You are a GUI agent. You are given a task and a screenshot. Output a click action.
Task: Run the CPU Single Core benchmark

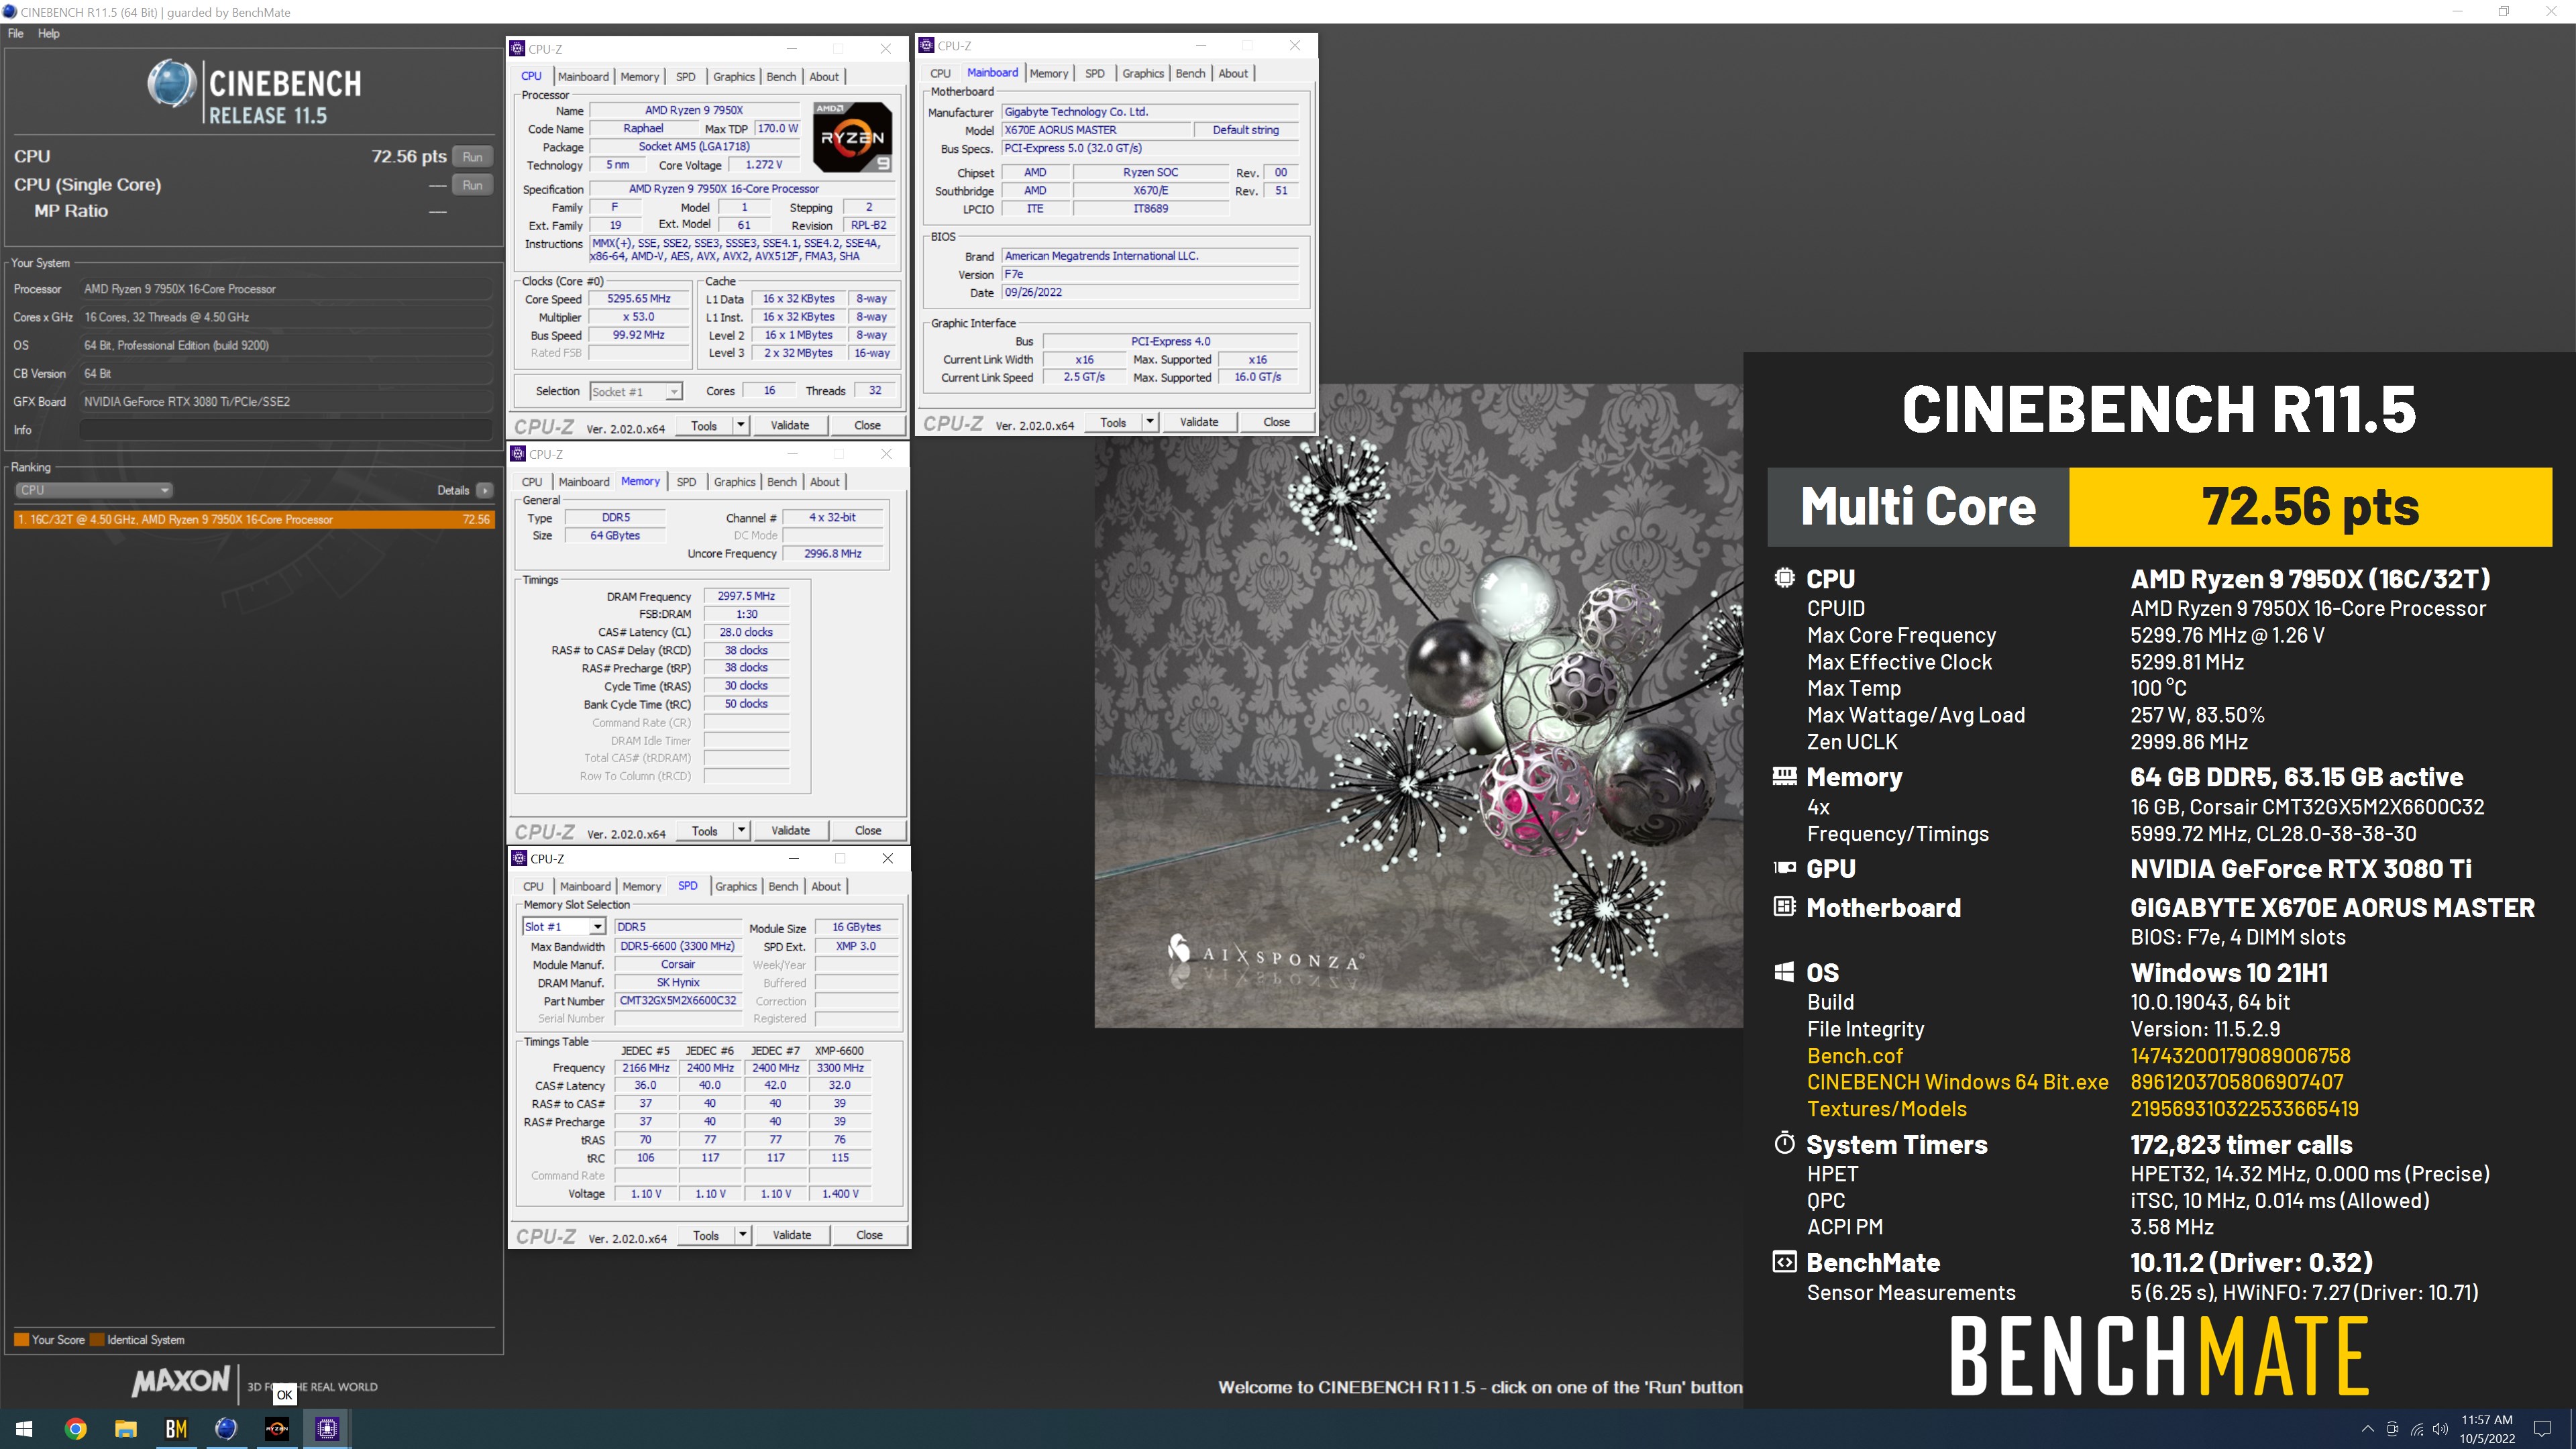click(473, 185)
